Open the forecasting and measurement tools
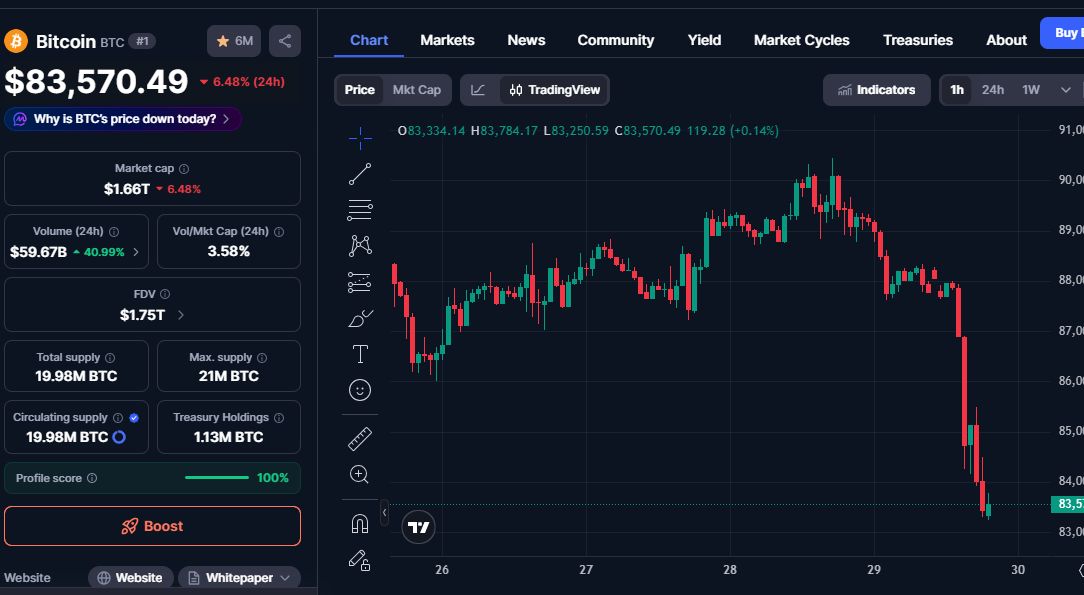This screenshot has width=1084, height=595. pyautogui.click(x=359, y=282)
